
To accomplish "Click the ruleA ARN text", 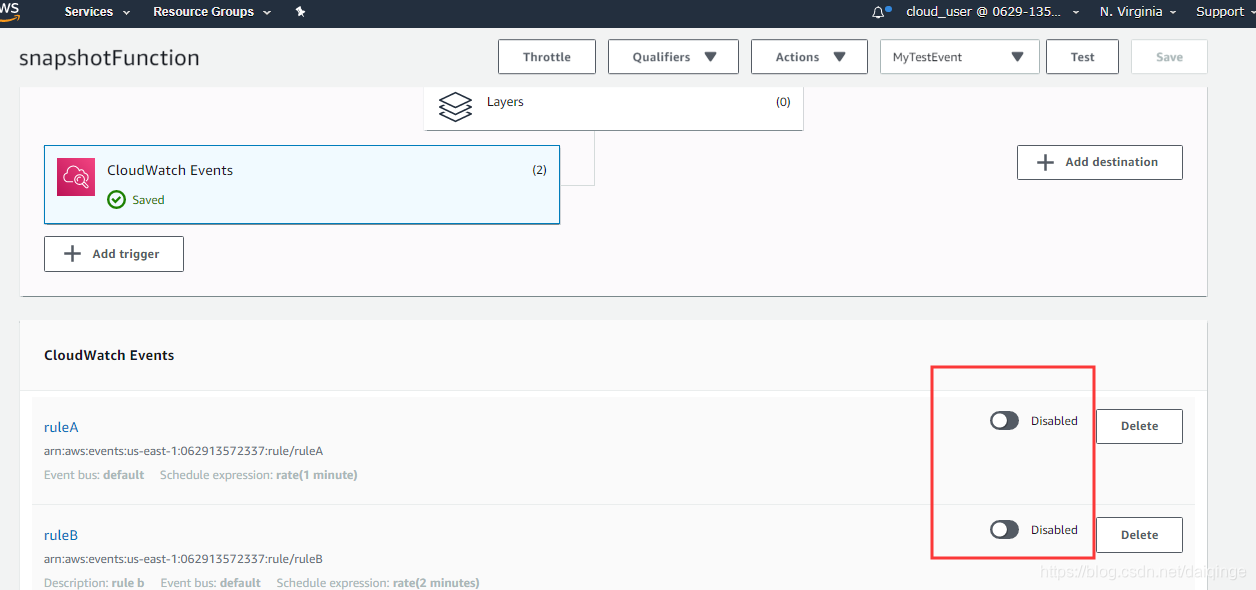I will (183, 451).
